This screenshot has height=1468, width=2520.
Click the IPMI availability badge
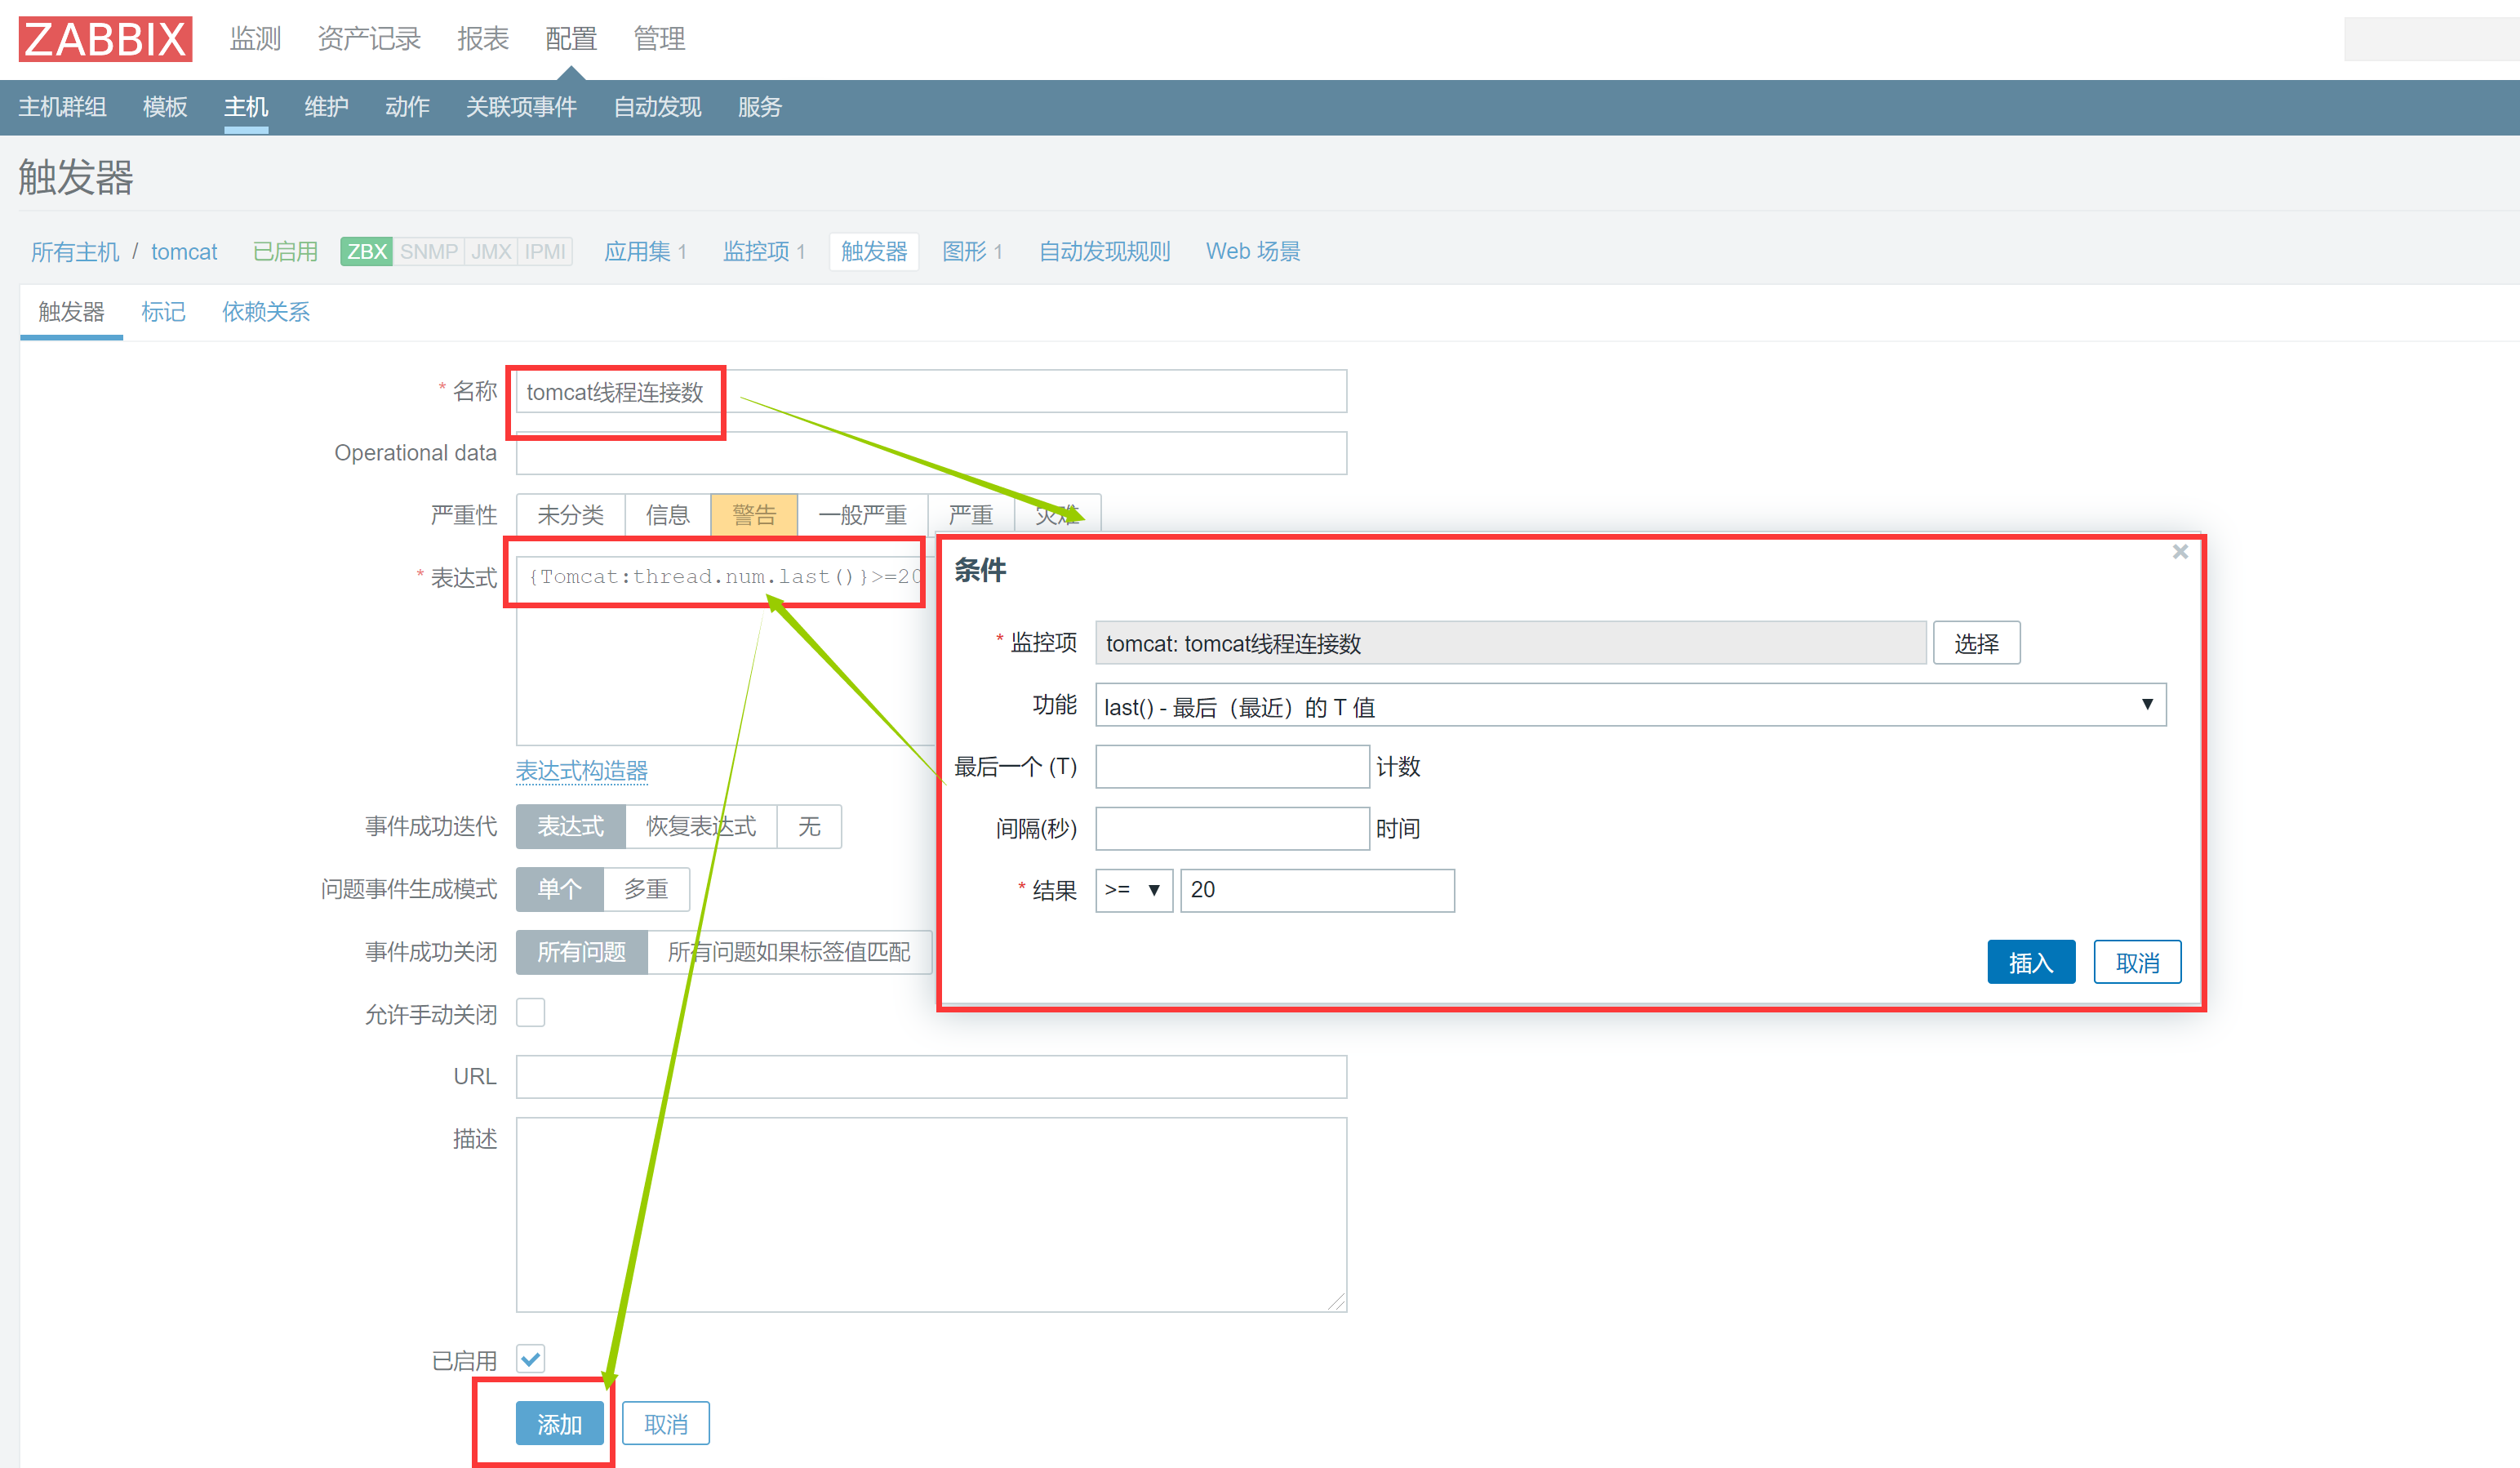click(x=545, y=251)
